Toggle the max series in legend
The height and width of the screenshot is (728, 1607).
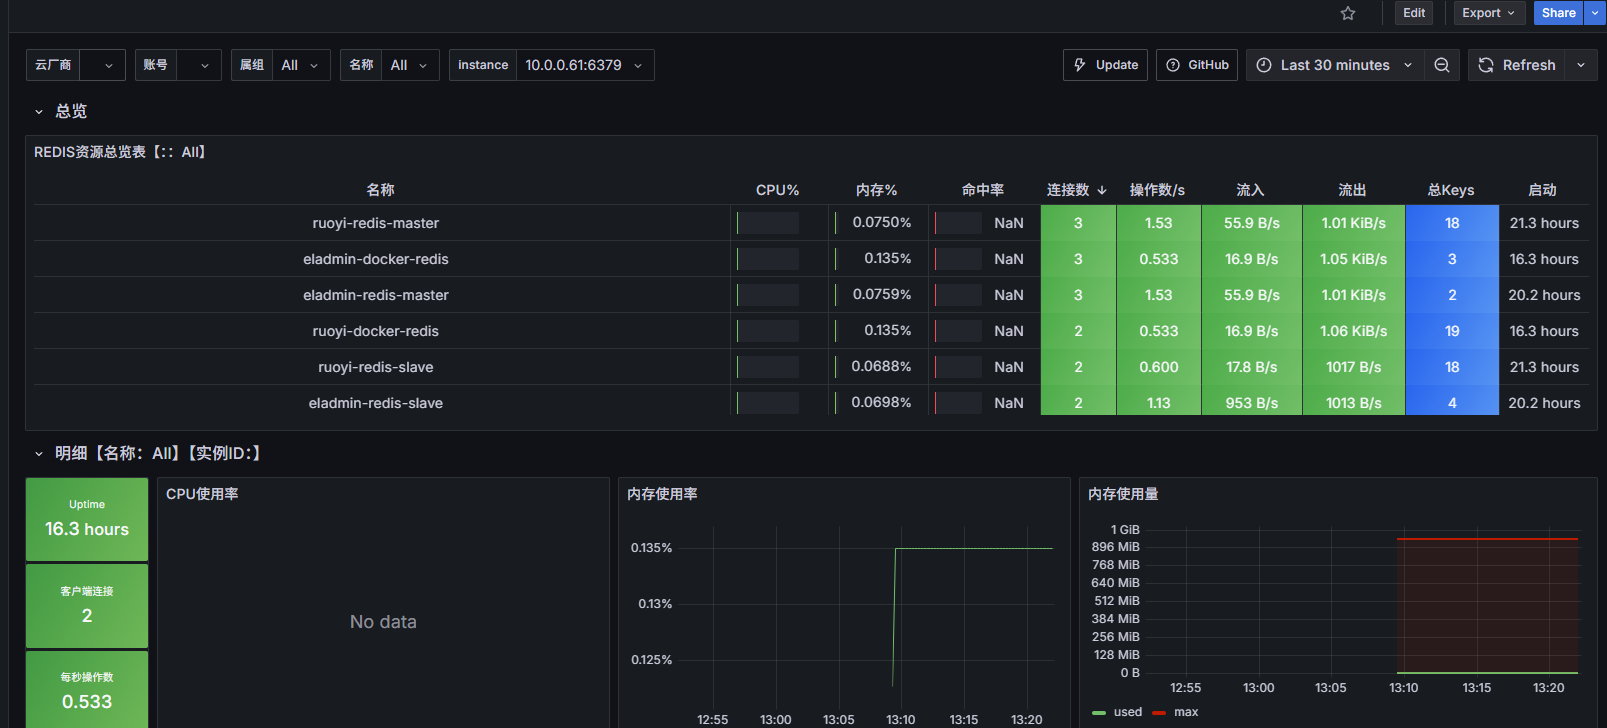1186,712
